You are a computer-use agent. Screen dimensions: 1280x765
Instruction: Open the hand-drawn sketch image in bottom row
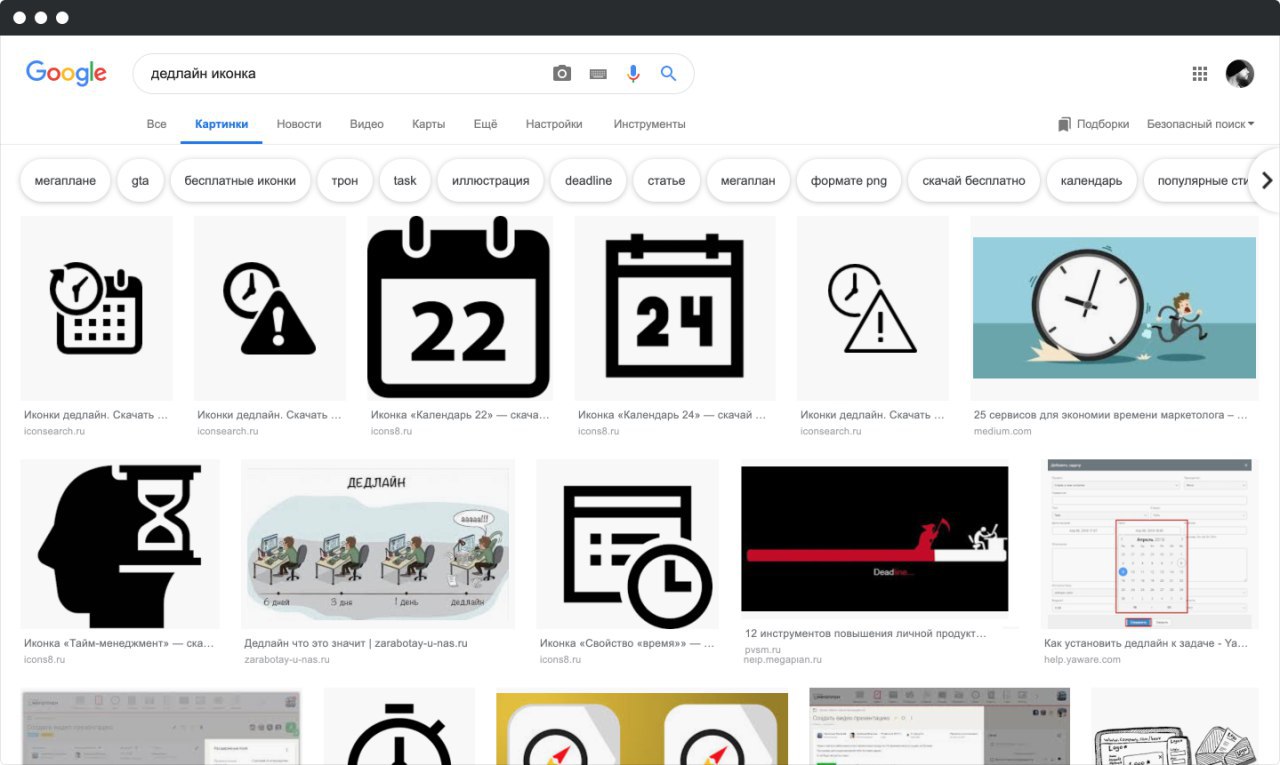coord(1174,726)
